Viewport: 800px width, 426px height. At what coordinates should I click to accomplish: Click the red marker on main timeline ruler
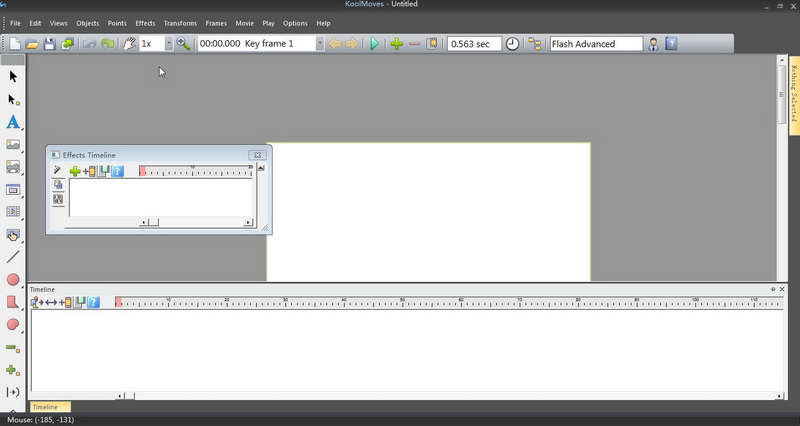[118, 303]
